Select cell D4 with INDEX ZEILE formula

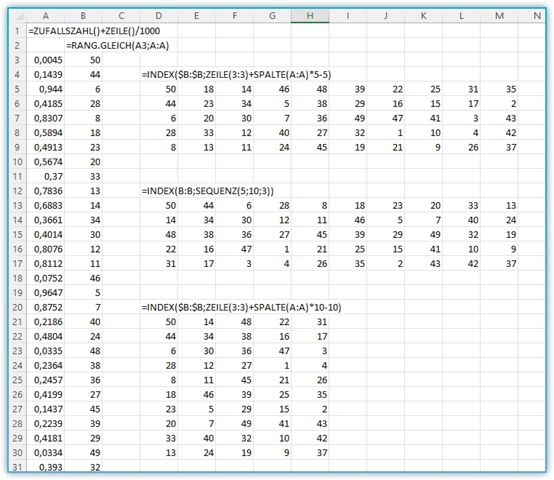pos(236,75)
